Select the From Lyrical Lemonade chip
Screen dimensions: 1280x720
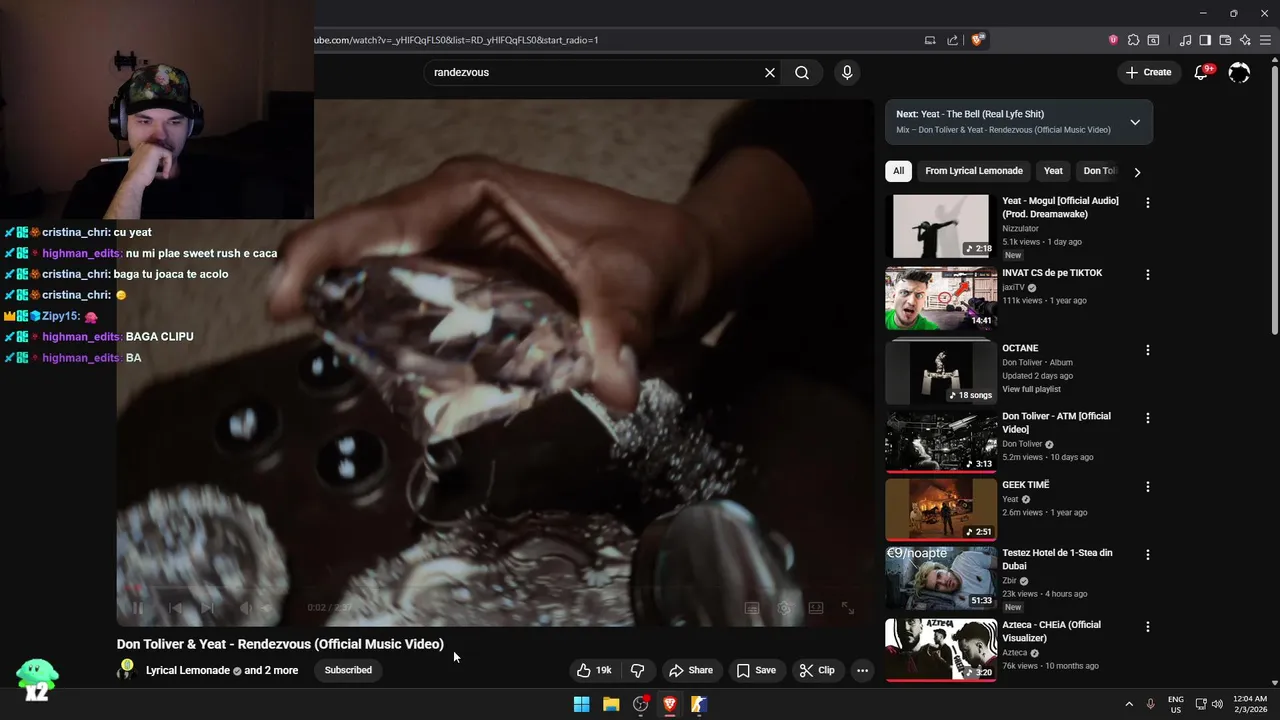tap(974, 171)
